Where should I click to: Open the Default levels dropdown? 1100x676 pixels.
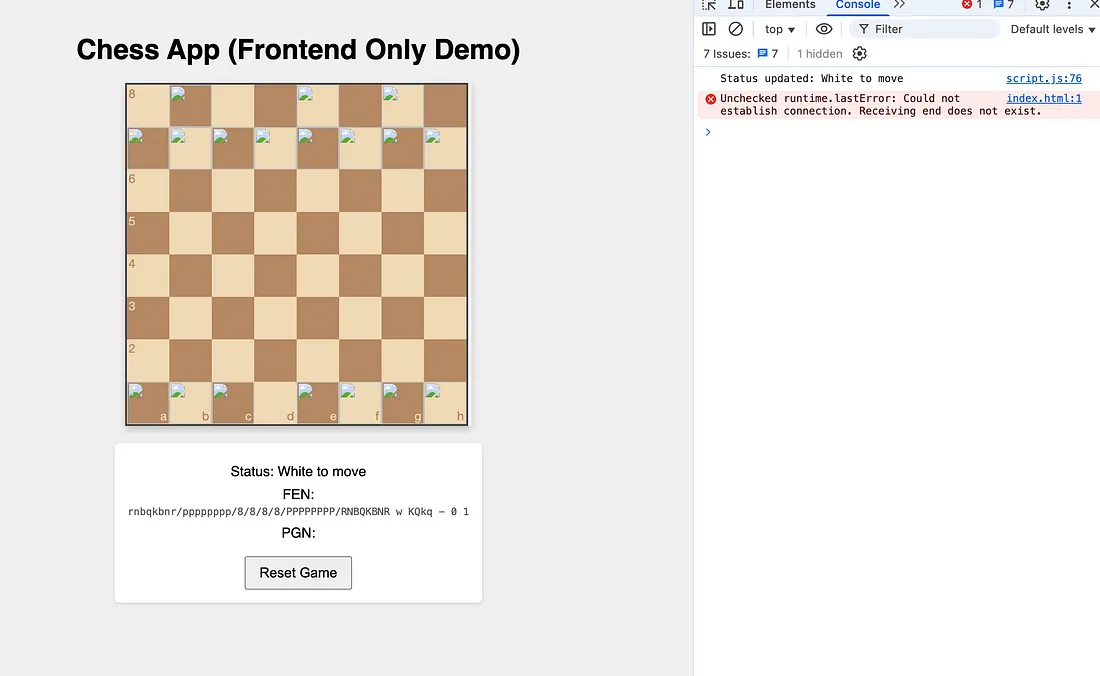(1052, 29)
